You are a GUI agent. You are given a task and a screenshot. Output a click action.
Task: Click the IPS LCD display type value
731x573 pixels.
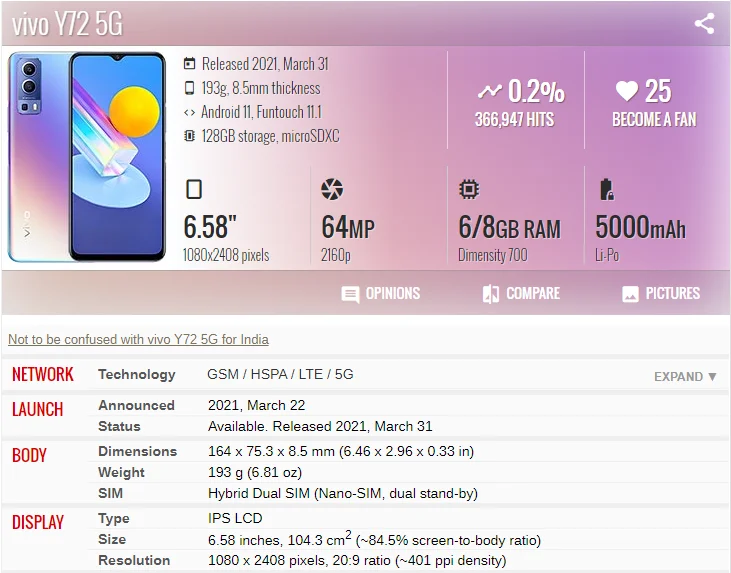pyautogui.click(x=235, y=518)
